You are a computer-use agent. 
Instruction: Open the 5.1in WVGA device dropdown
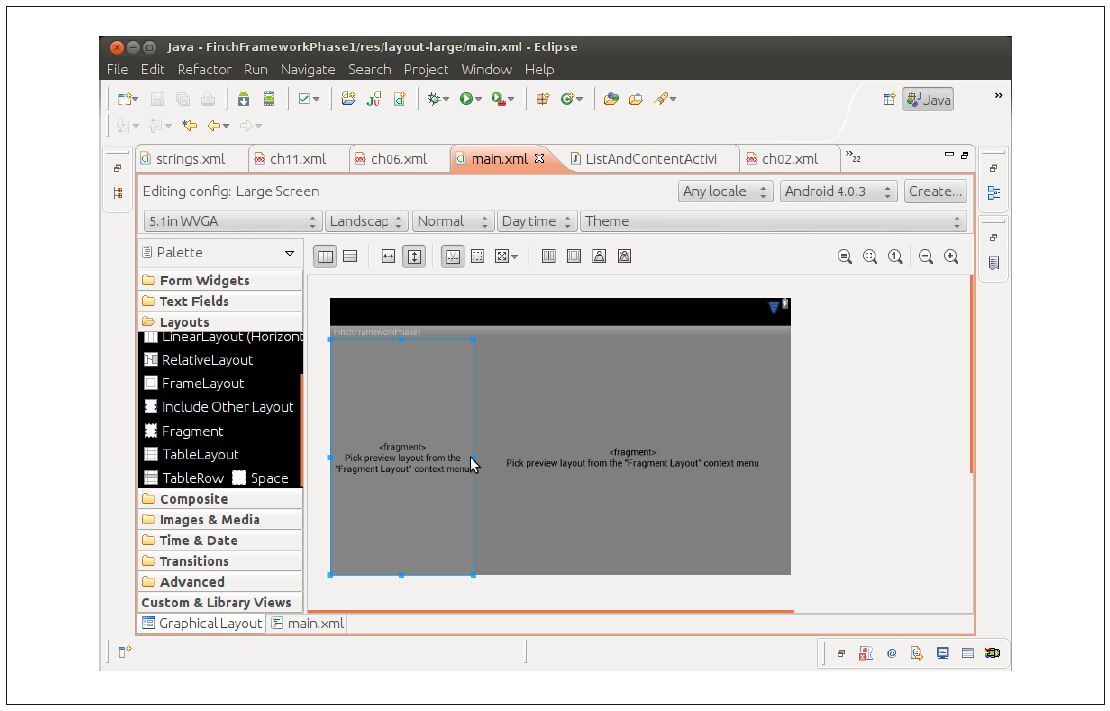tap(232, 222)
